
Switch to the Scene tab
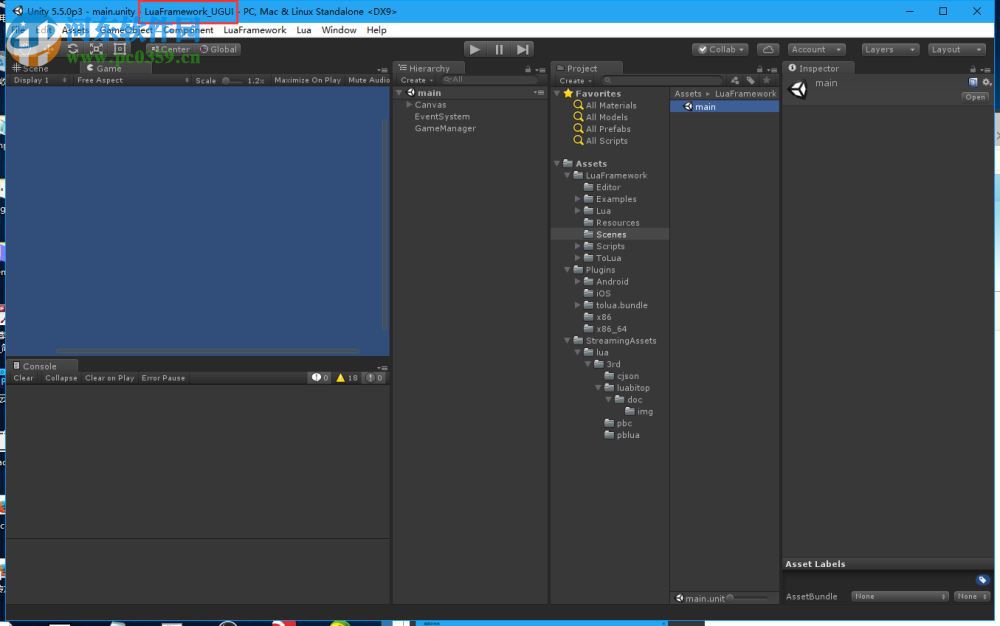(x=28, y=68)
